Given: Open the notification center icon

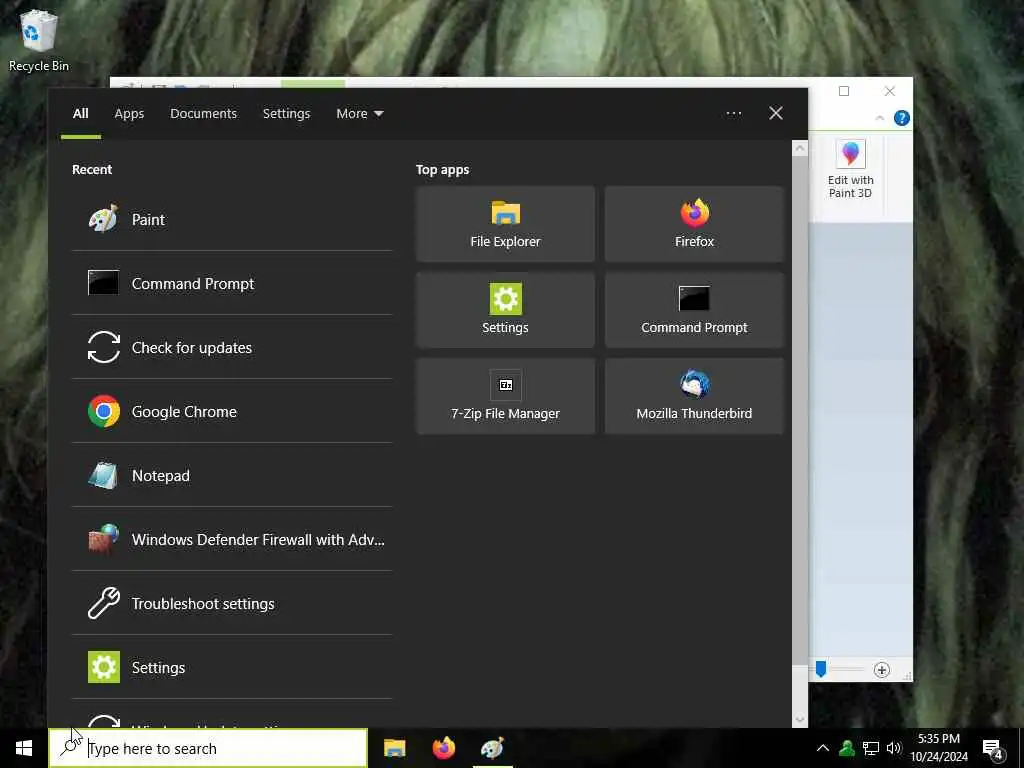Looking at the screenshot, I should 993,749.
